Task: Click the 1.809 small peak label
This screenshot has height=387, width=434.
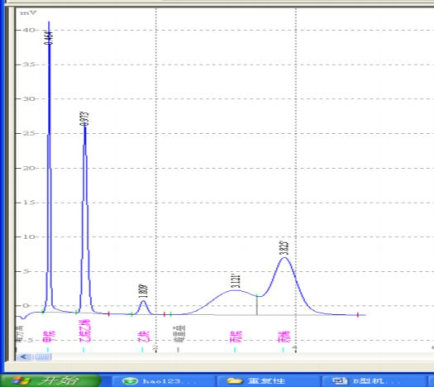Action: tap(144, 291)
